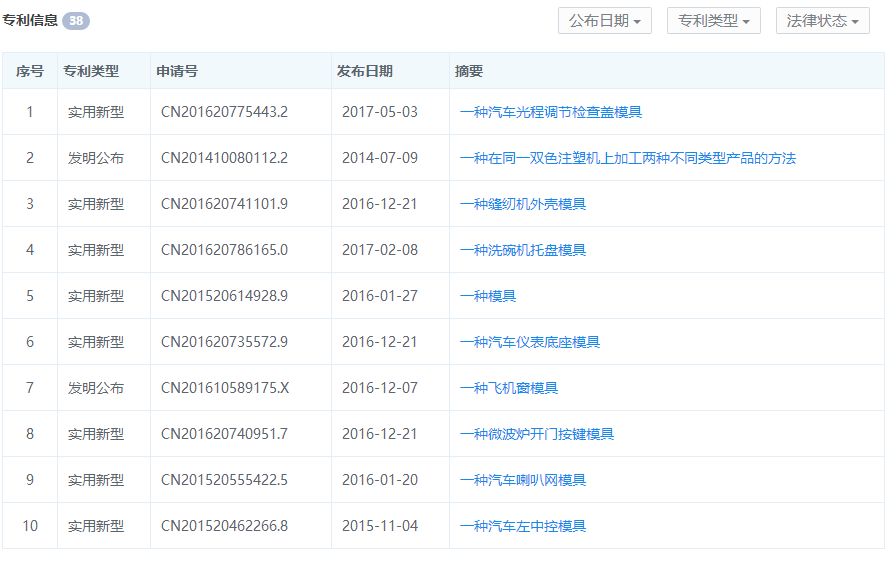Click patent link 一种缝纫机外壳模具
The width and height of the screenshot is (895, 561).
pos(522,204)
